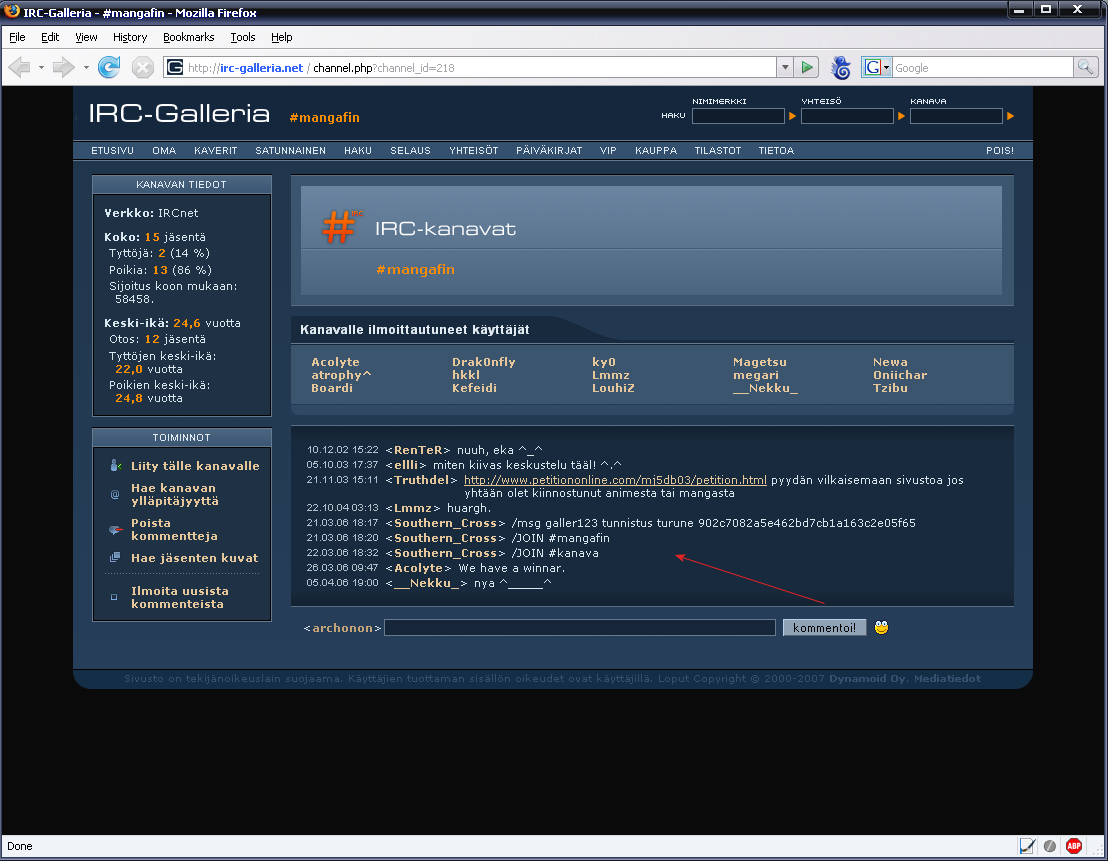
Task: Click the Hae jäsenten kuvat link
Action: (x=194, y=558)
